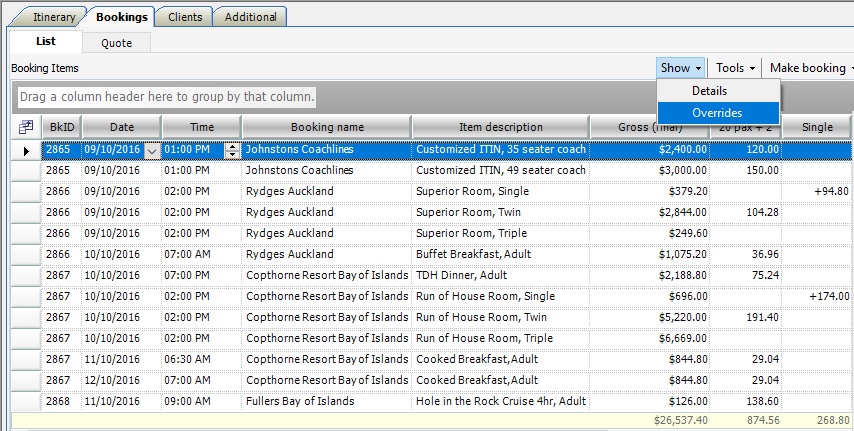
Task: Sort by Item description column header
Action: coord(500,127)
